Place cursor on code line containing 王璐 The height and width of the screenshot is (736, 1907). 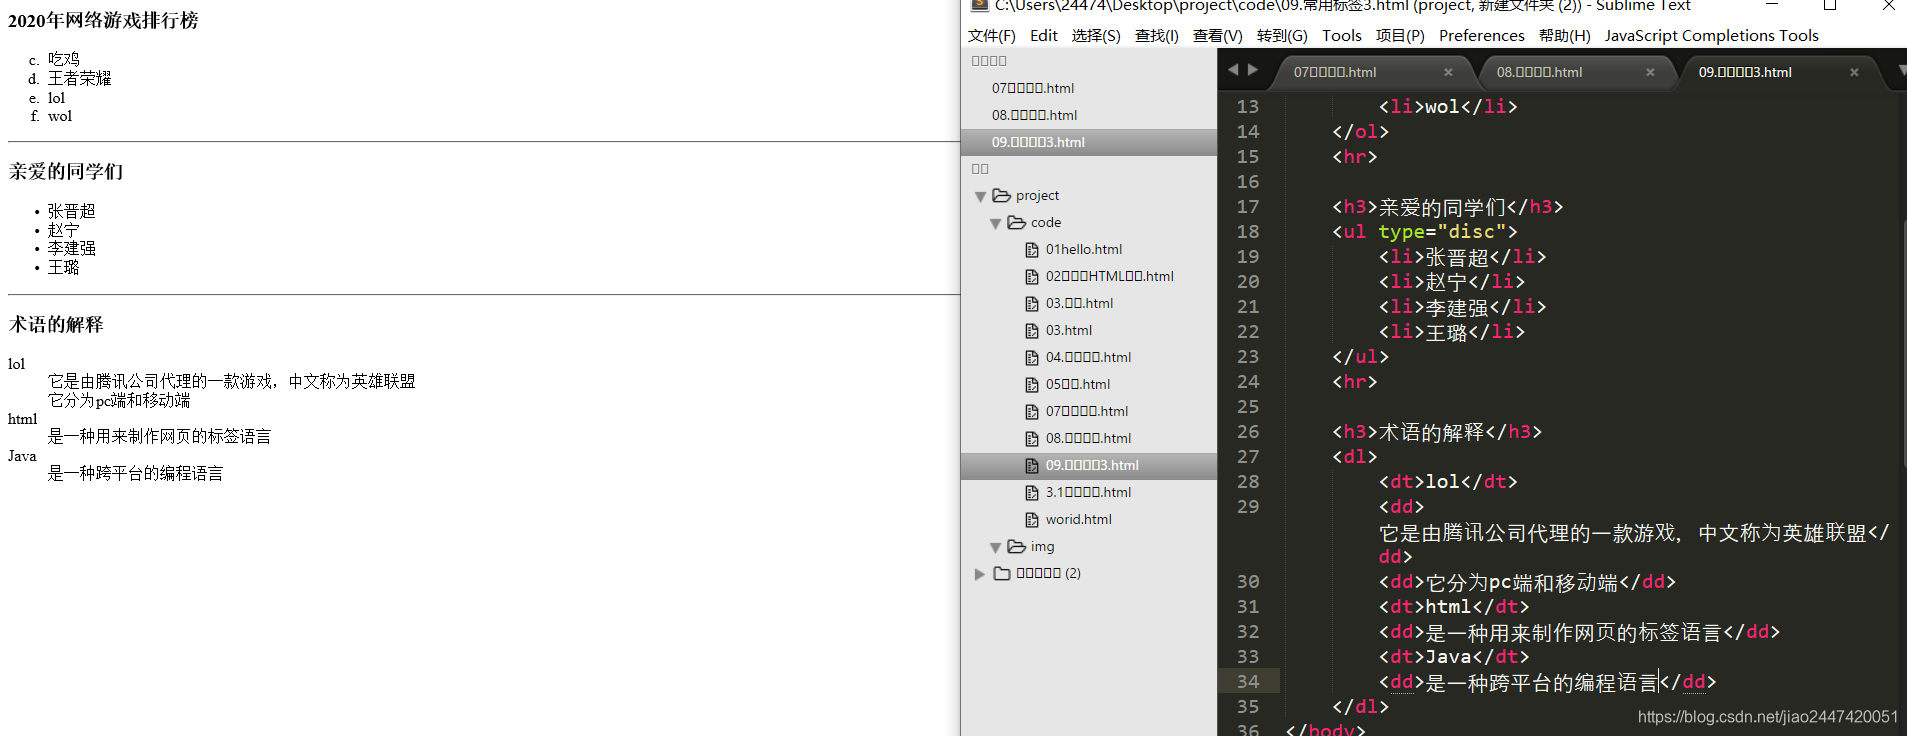point(1451,332)
